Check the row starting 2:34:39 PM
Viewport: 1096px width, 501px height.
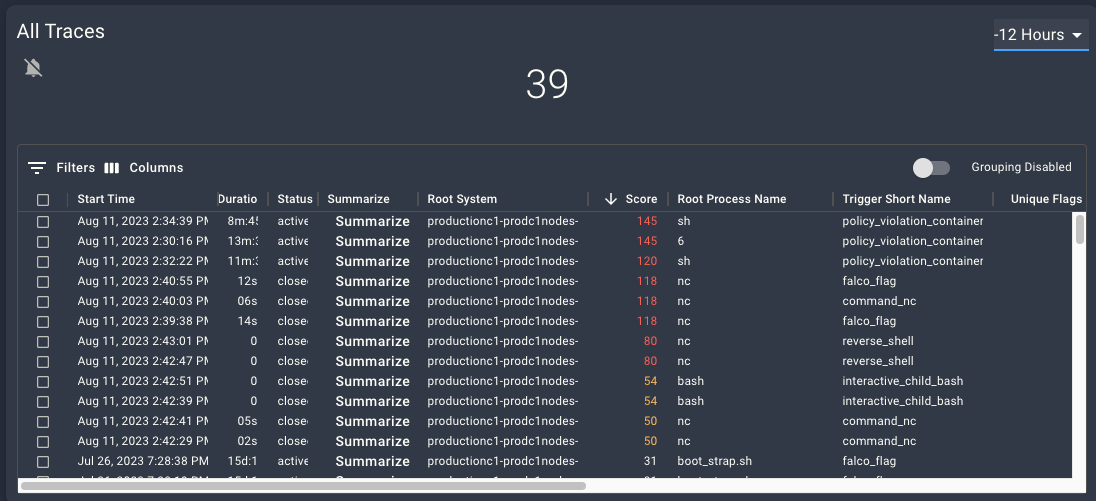[x=43, y=222]
